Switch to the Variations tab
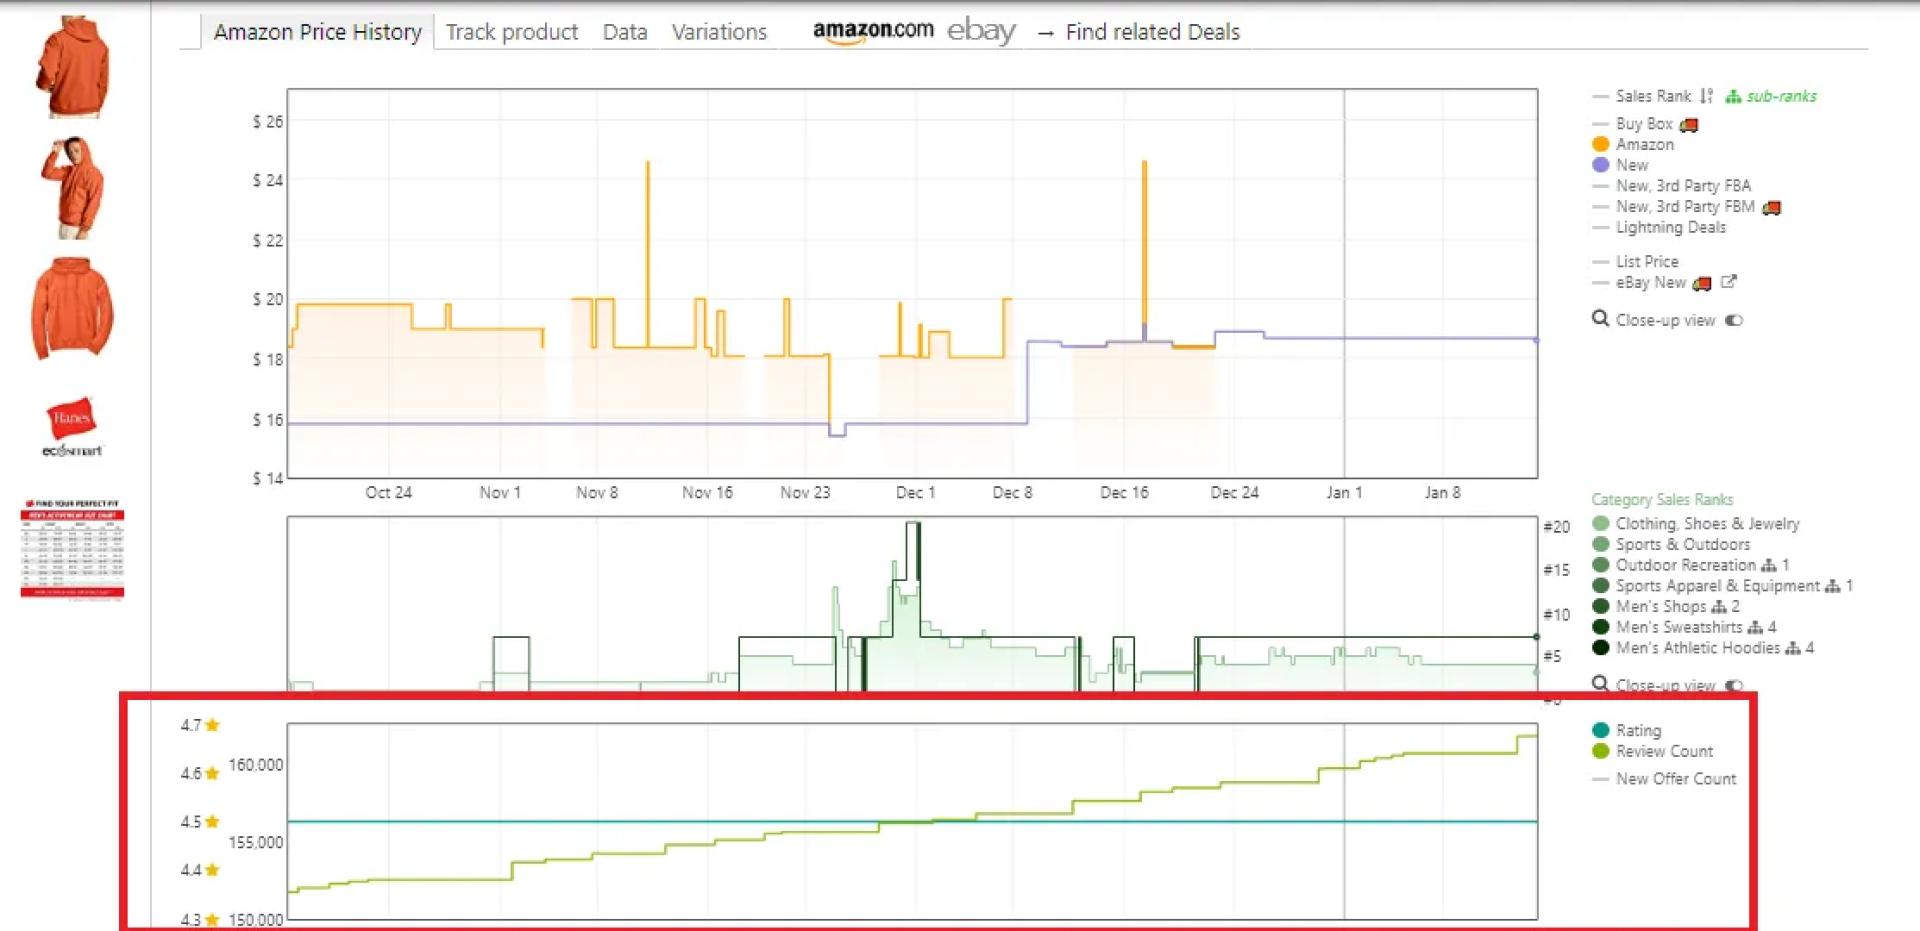Screen dimensions: 1920x931 coord(718,31)
